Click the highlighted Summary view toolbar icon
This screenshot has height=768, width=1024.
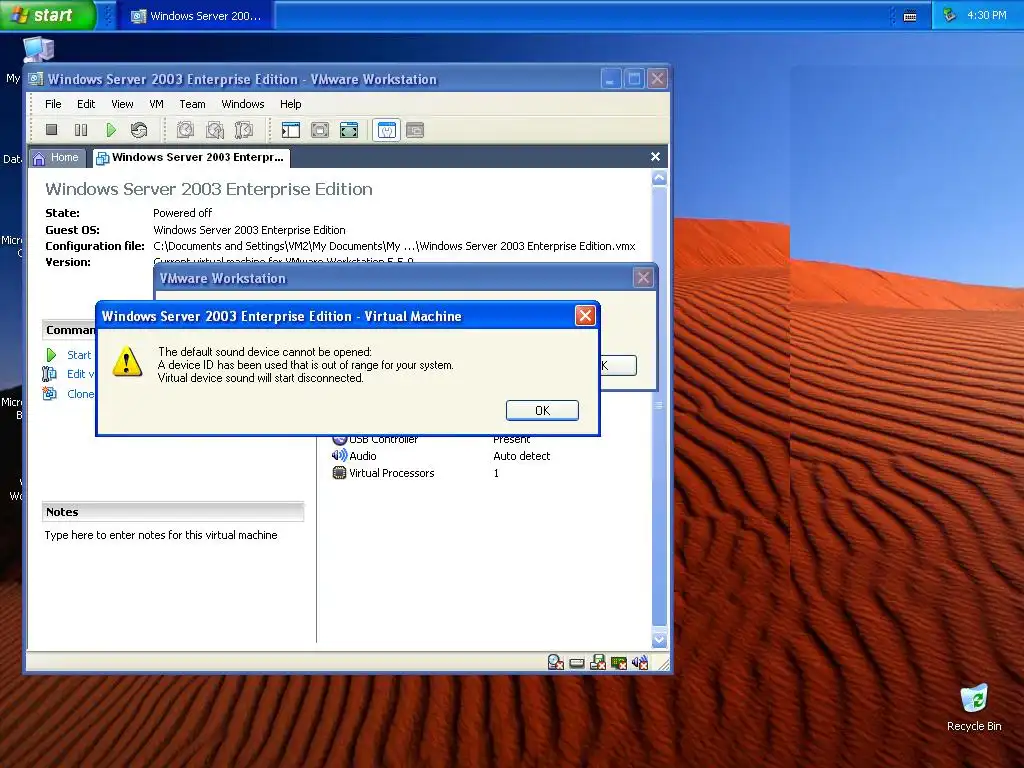tap(386, 130)
